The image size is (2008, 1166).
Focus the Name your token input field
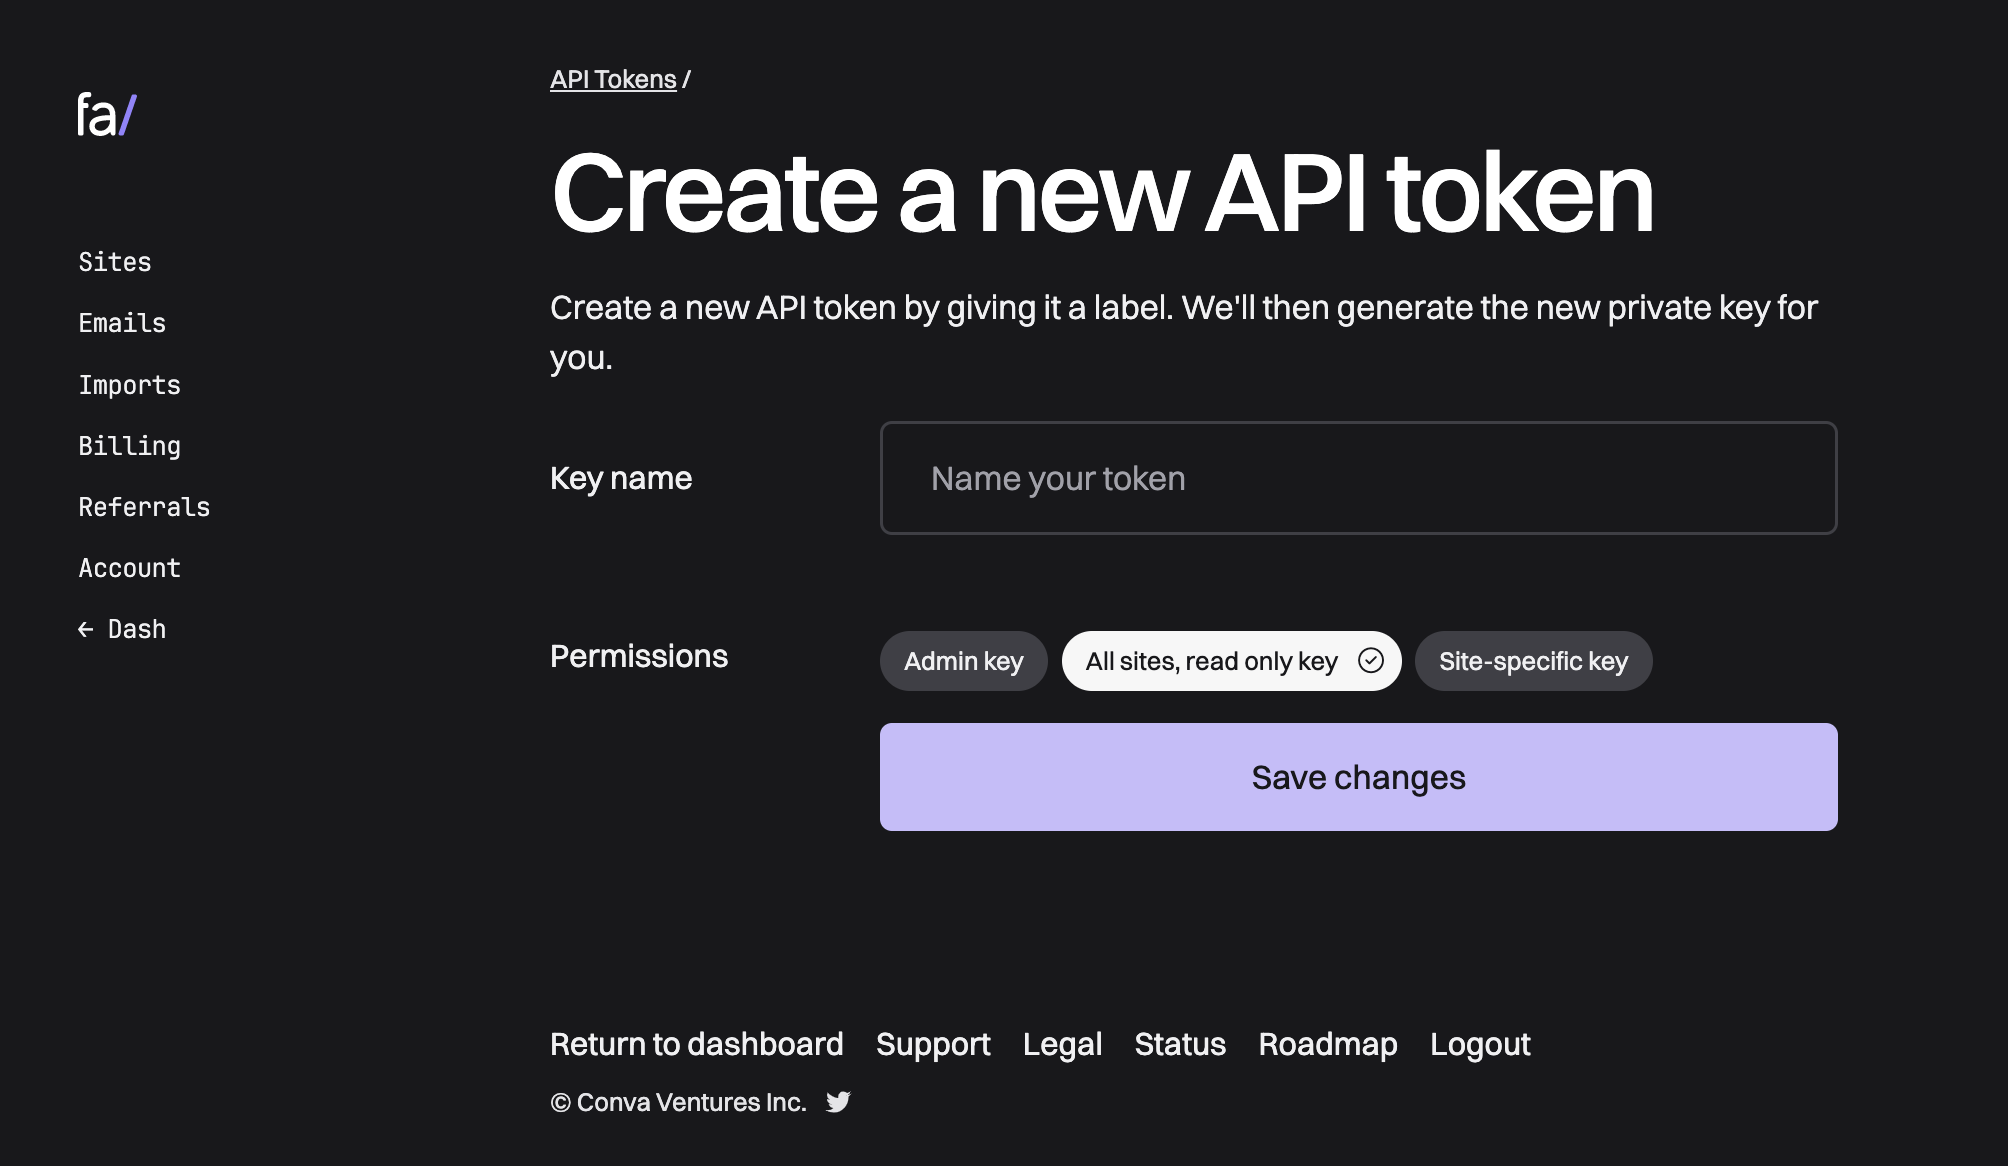pyautogui.click(x=1358, y=478)
